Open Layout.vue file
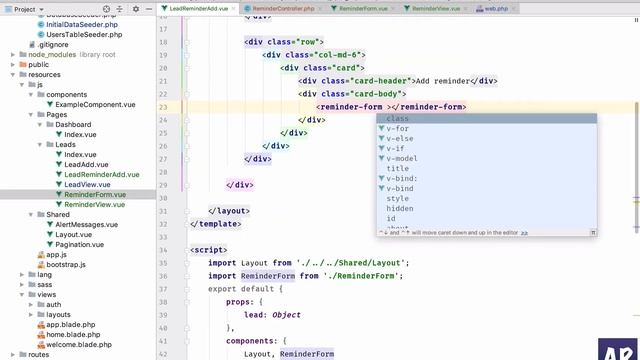 click(73, 235)
